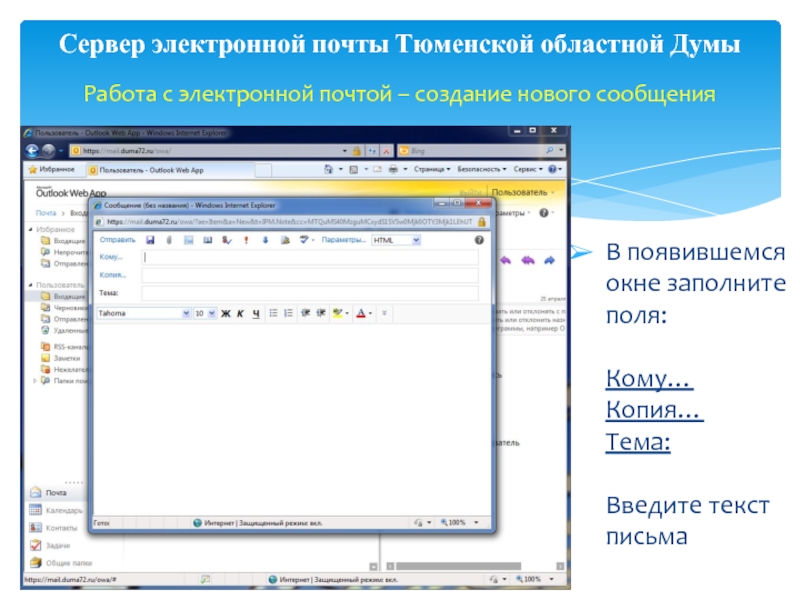This screenshot has height=600, width=800.
Task: Set high importance with red exclamation icon
Action: (x=246, y=240)
